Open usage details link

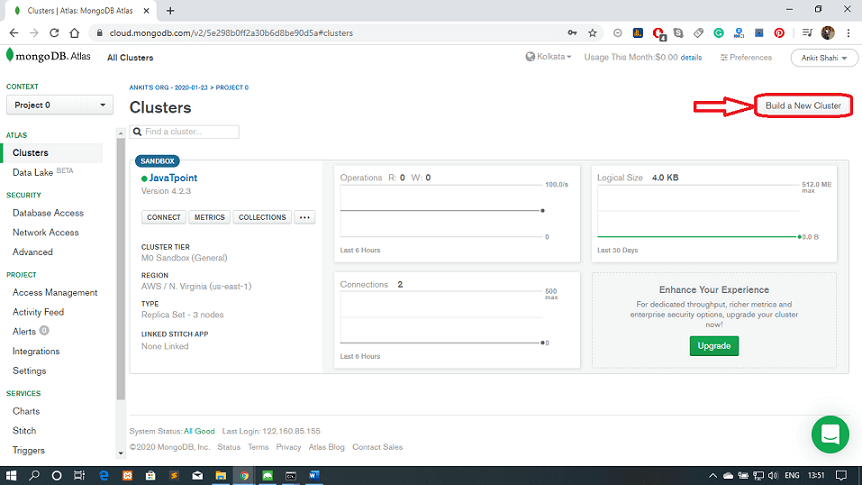coord(691,58)
